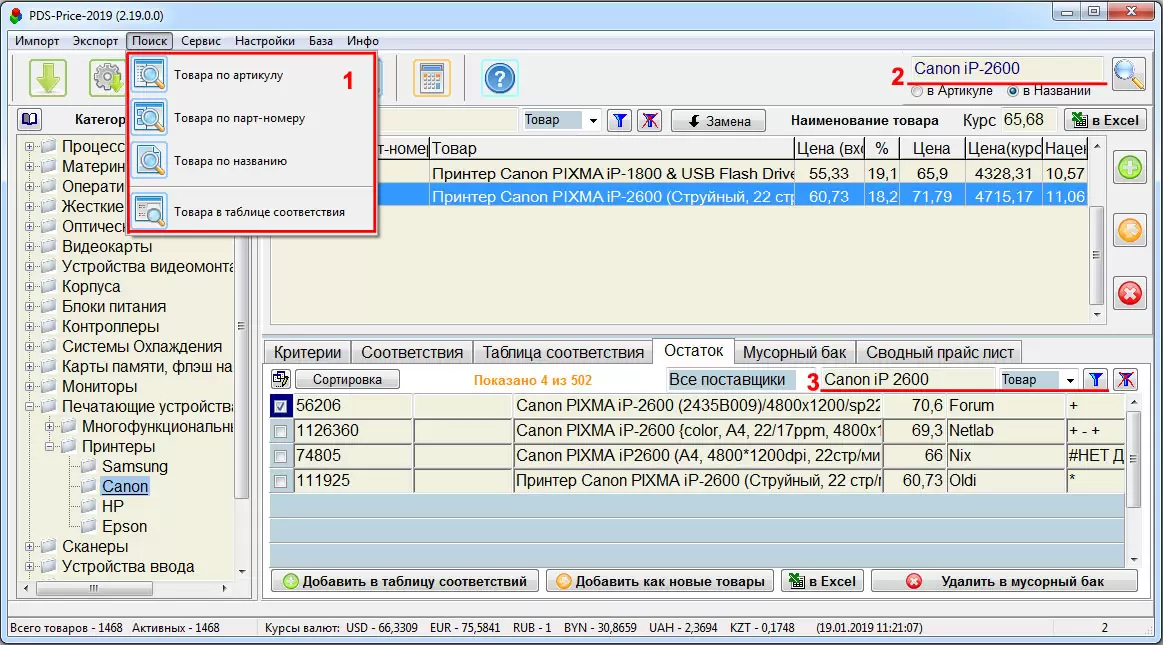Click the red delete circle on right side
This screenshot has width=1163, height=645.
pos(1130,293)
